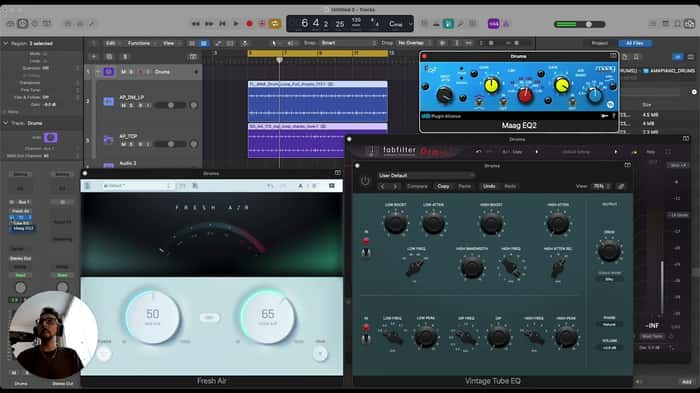Image resolution: width=700 pixels, height=393 pixels.
Task: Mute the AP_DM_LP track
Action: (x=124, y=105)
